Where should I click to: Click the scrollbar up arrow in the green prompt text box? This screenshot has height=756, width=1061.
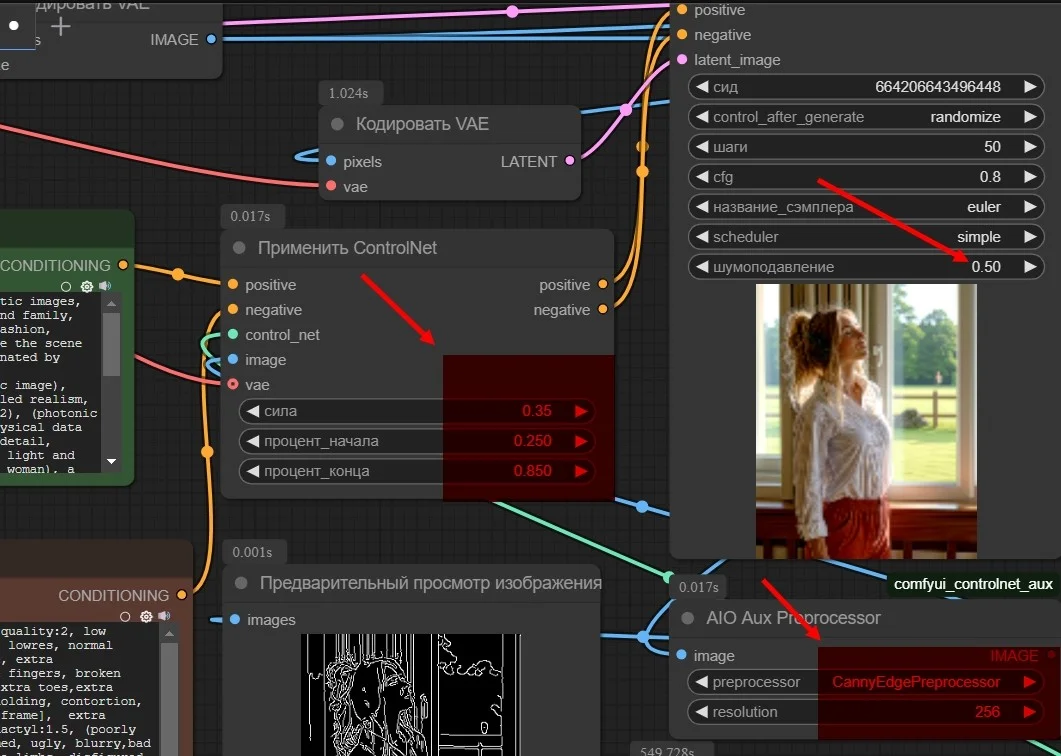click(112, 304)
